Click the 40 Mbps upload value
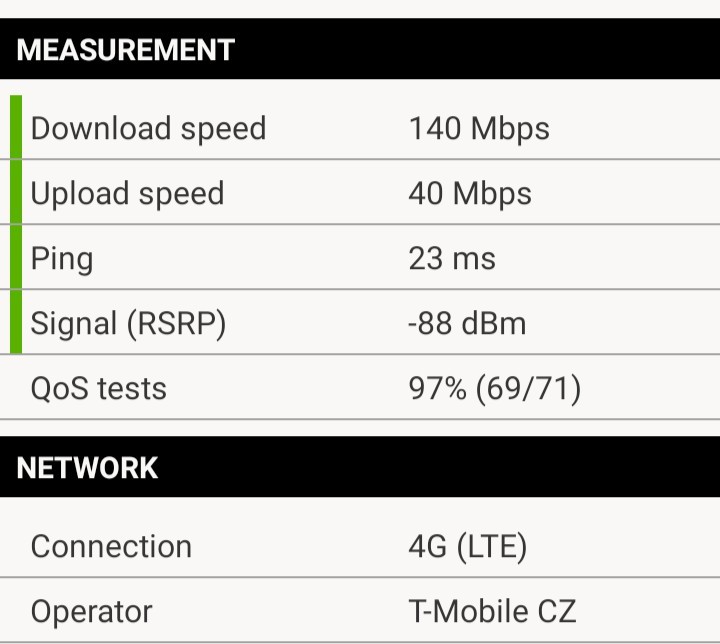This screenshot has height=644, width=720. click(470, 193)
